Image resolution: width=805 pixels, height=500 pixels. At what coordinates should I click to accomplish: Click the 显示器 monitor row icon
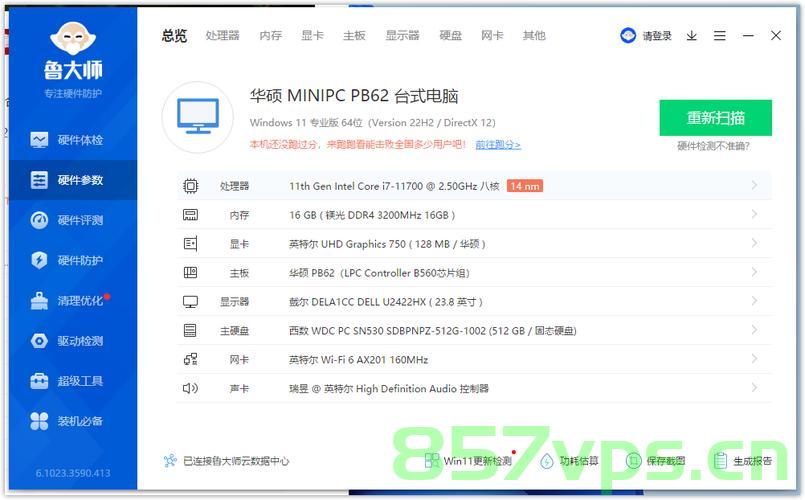[x=190, y=302]
